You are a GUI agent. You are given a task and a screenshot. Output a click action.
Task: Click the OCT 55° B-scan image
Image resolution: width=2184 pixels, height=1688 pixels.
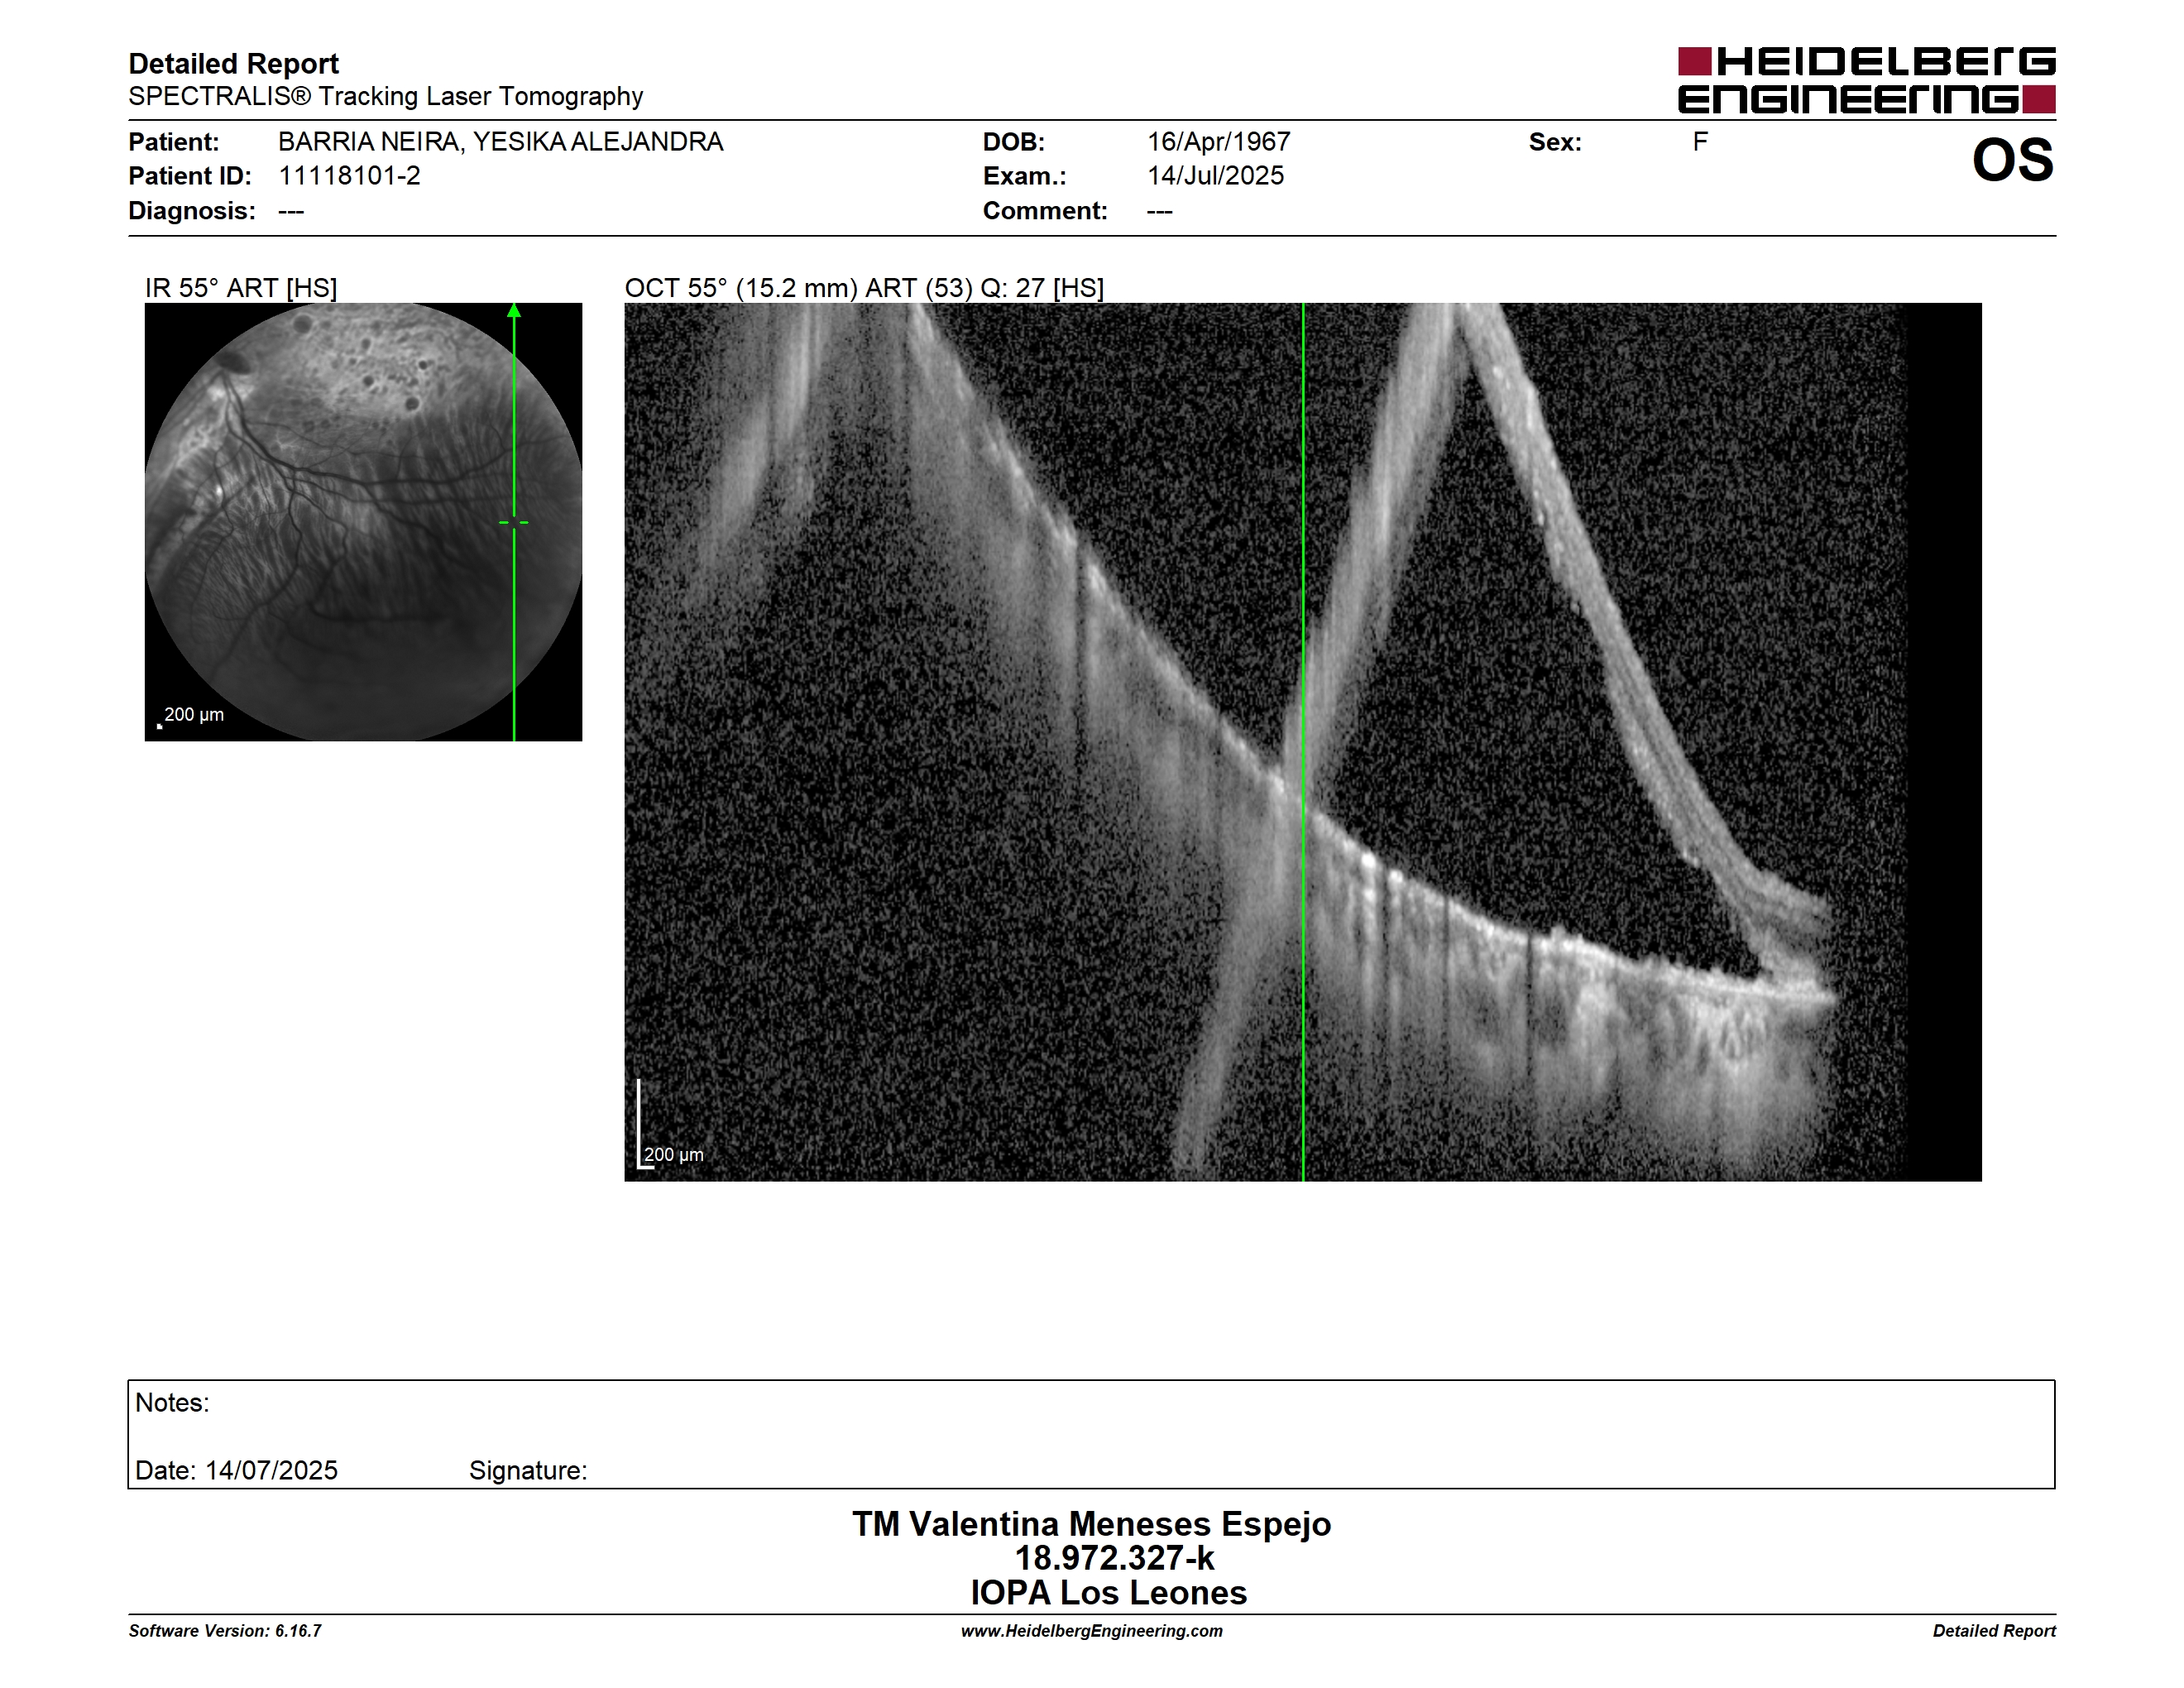(1302, 742)
